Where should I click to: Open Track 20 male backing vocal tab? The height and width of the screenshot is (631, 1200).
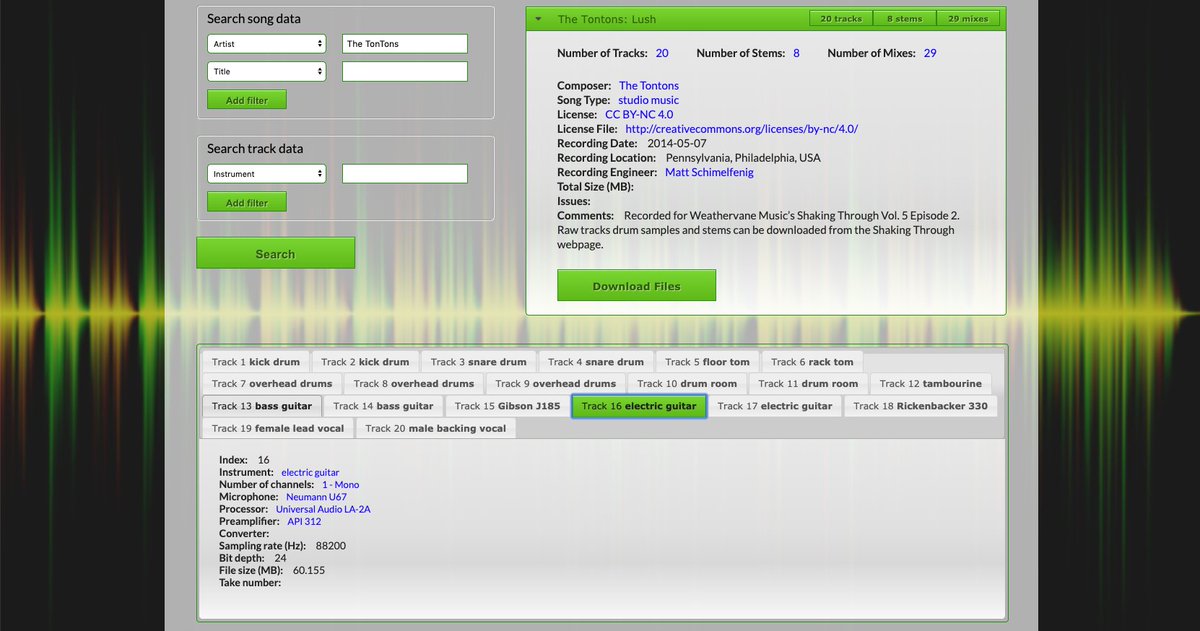click(x=435, y=428)
